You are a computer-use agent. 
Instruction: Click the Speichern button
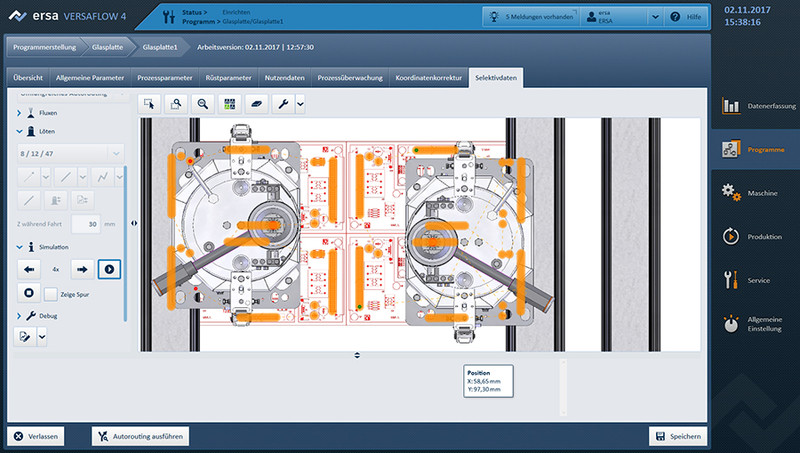click(x=678, y=436)
